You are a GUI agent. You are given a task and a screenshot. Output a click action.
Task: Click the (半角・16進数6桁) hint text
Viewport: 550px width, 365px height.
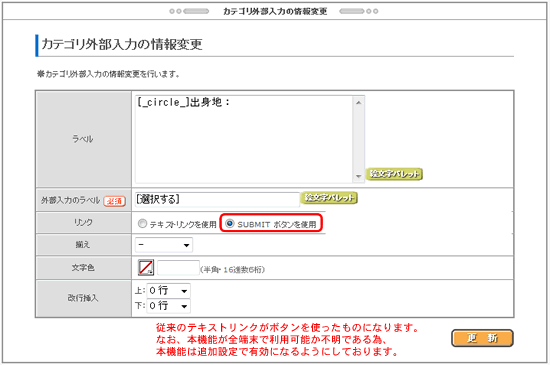233,270
